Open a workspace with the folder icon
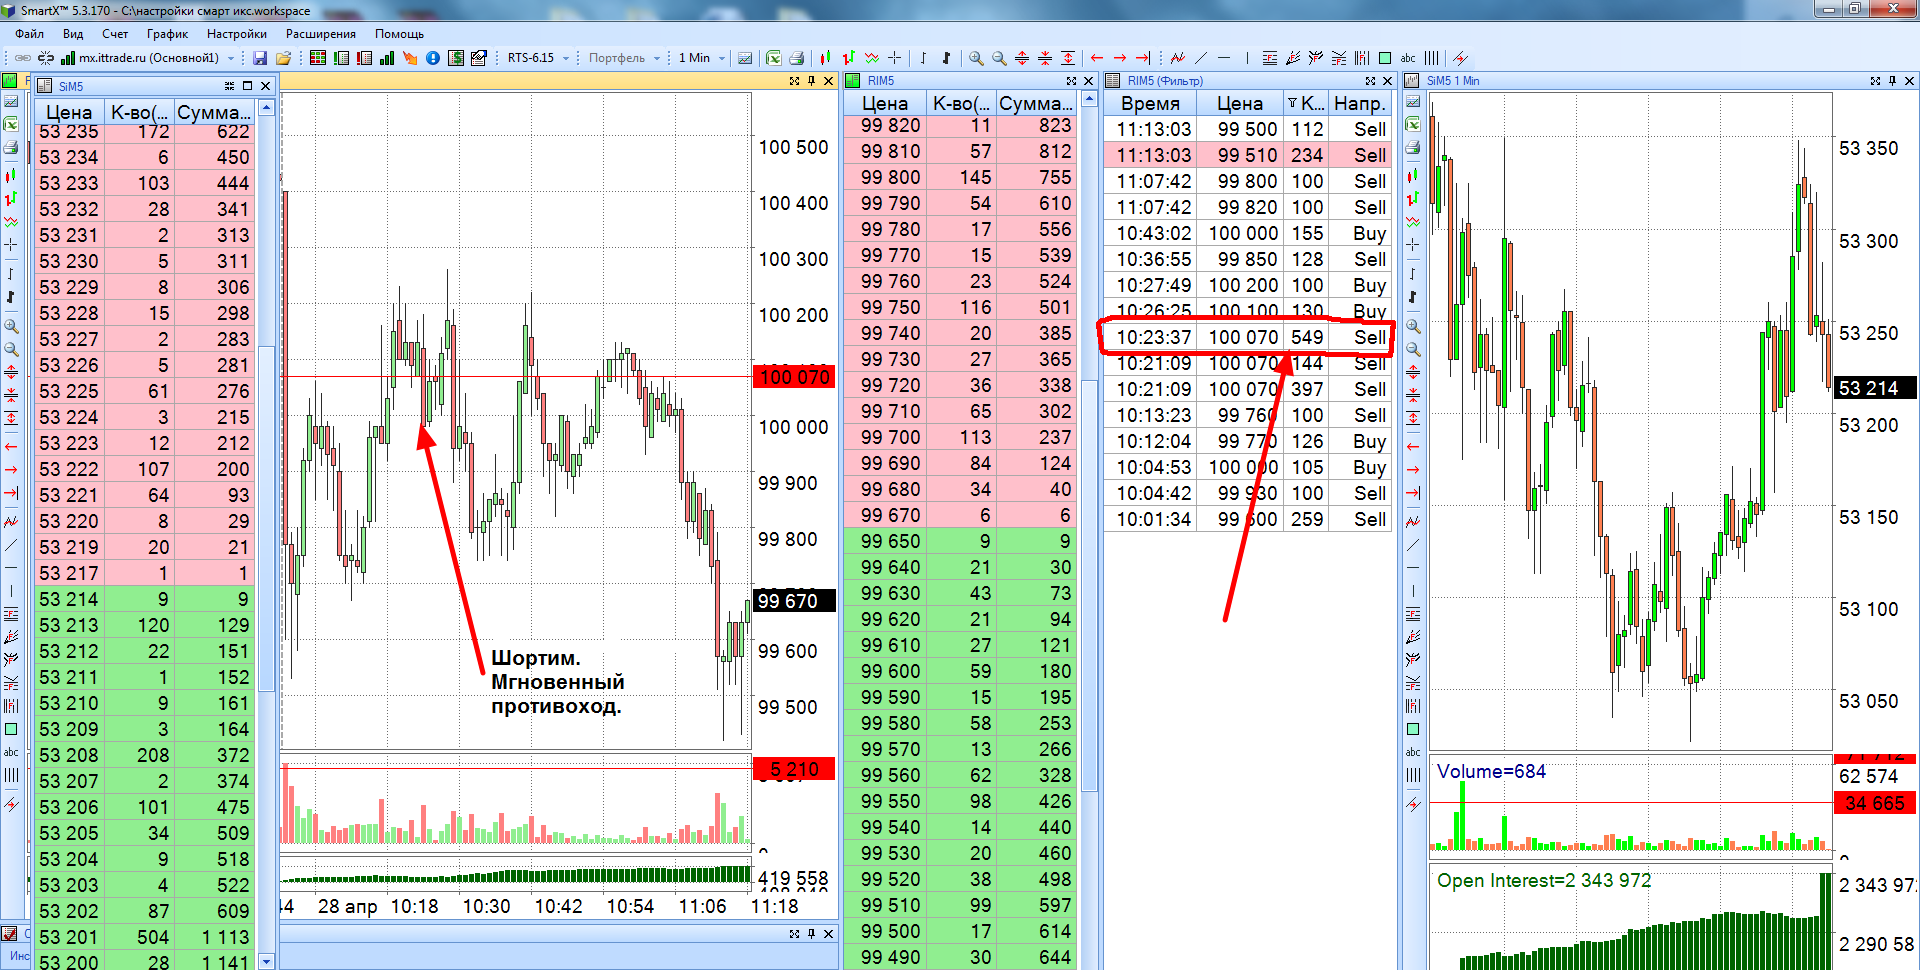This screenshot has width=1920, height=970. 283,58
